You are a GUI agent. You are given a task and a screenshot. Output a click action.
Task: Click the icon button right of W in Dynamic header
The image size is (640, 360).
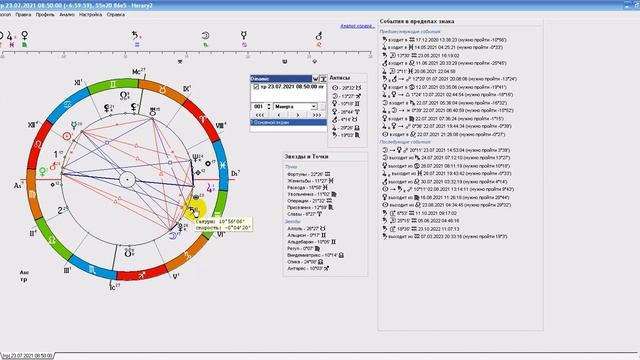click(322, 79)
